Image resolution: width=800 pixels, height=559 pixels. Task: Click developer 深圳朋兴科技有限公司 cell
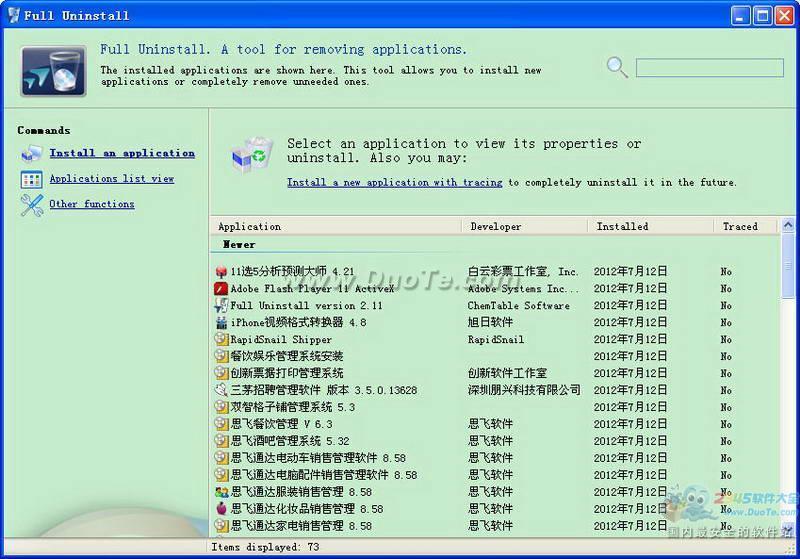pos(524,390)
